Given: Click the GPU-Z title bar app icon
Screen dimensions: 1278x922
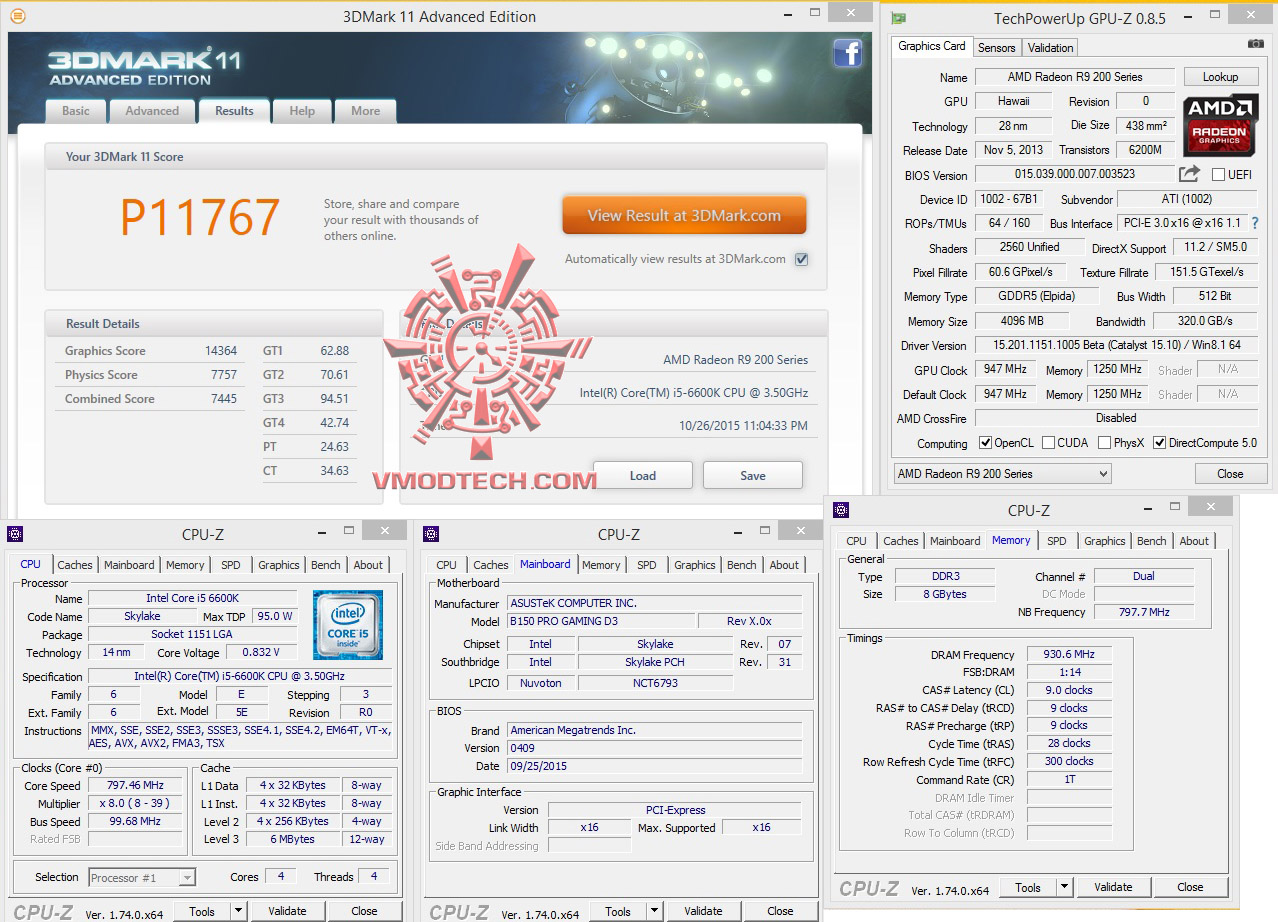Looking at the screenshot, I should 899,18.
